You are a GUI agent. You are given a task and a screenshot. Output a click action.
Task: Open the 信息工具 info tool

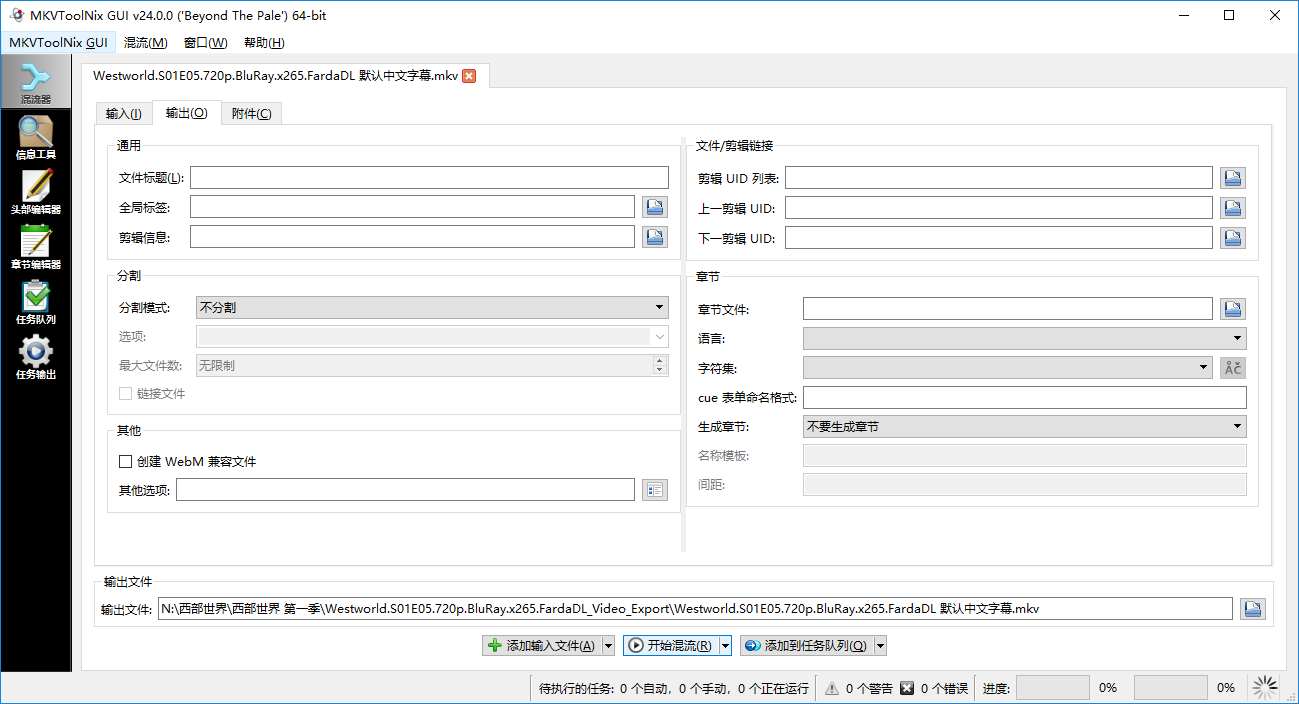tap(36, 138)
